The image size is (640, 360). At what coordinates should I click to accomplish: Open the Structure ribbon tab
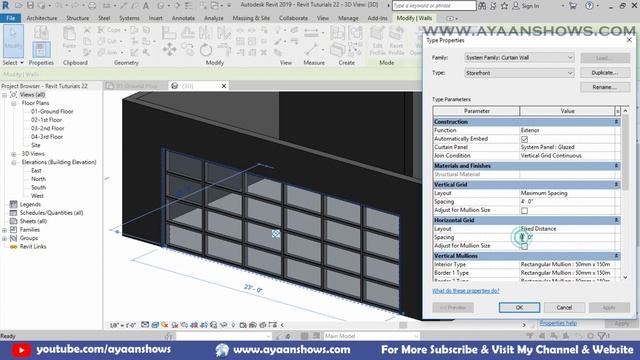click(78, 18)
